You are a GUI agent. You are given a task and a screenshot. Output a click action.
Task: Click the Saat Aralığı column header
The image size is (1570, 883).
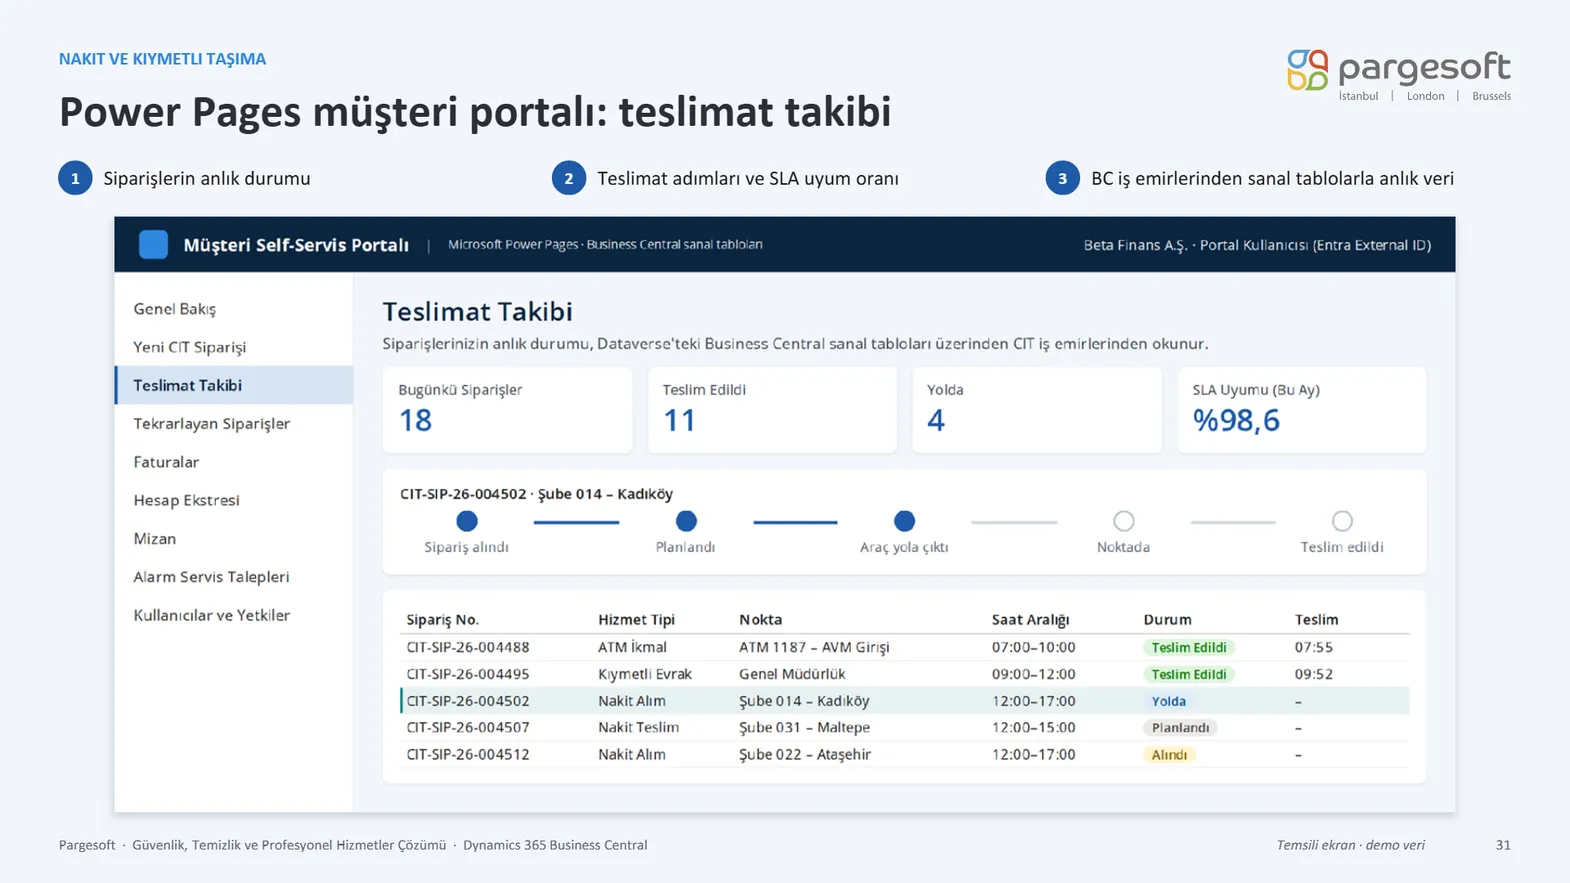(x=1030, y=620)
